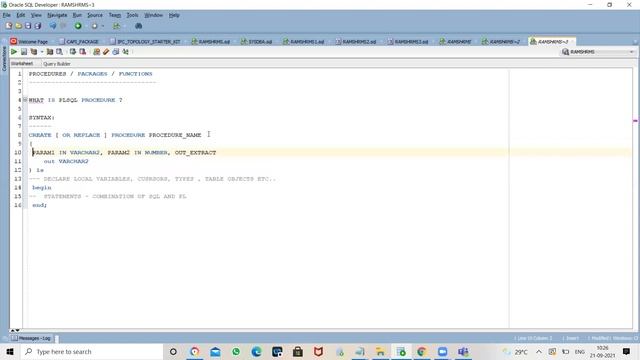640x360 pixels.
Task: Show hidden system tray icons chevron
Action: point(539,351)
